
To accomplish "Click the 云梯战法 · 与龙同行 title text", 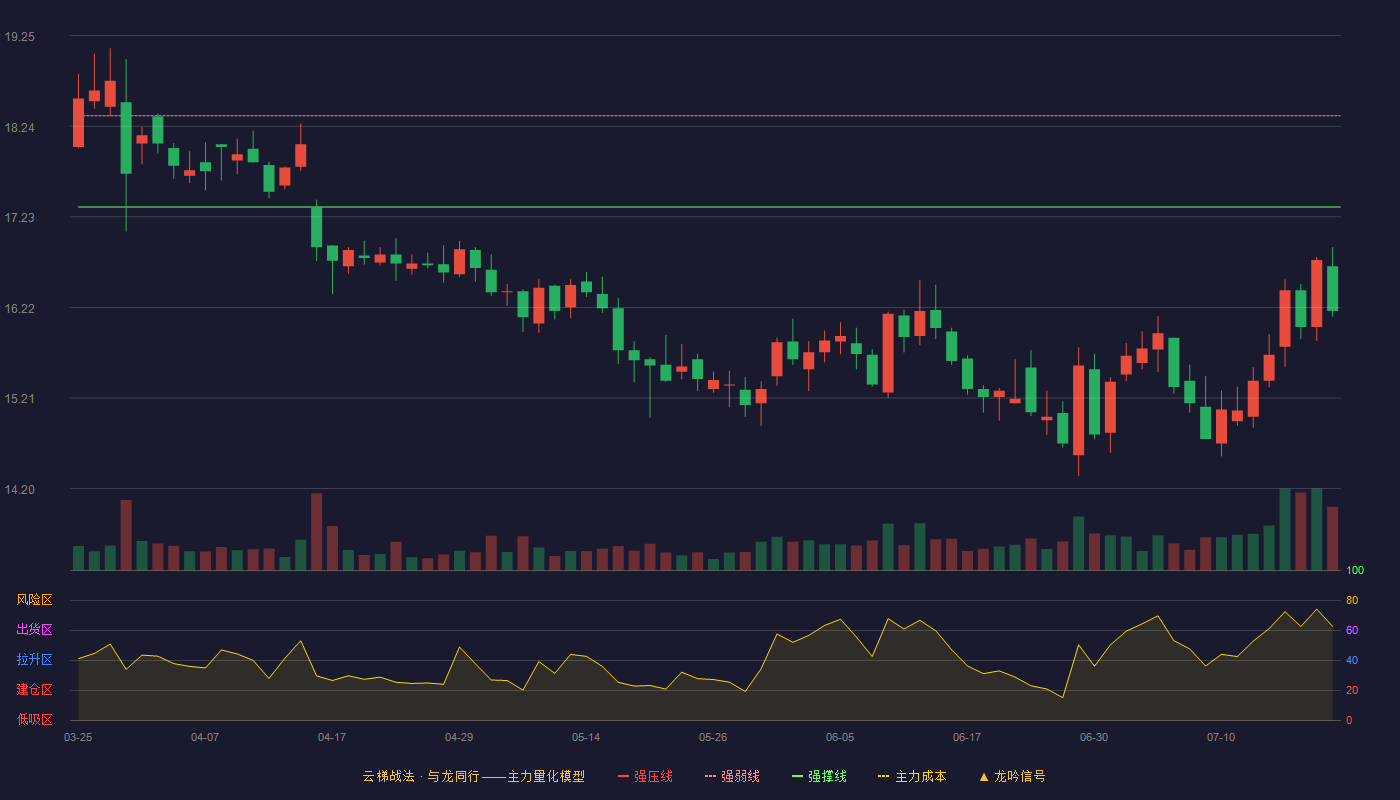I will click(x=420, y=776).
